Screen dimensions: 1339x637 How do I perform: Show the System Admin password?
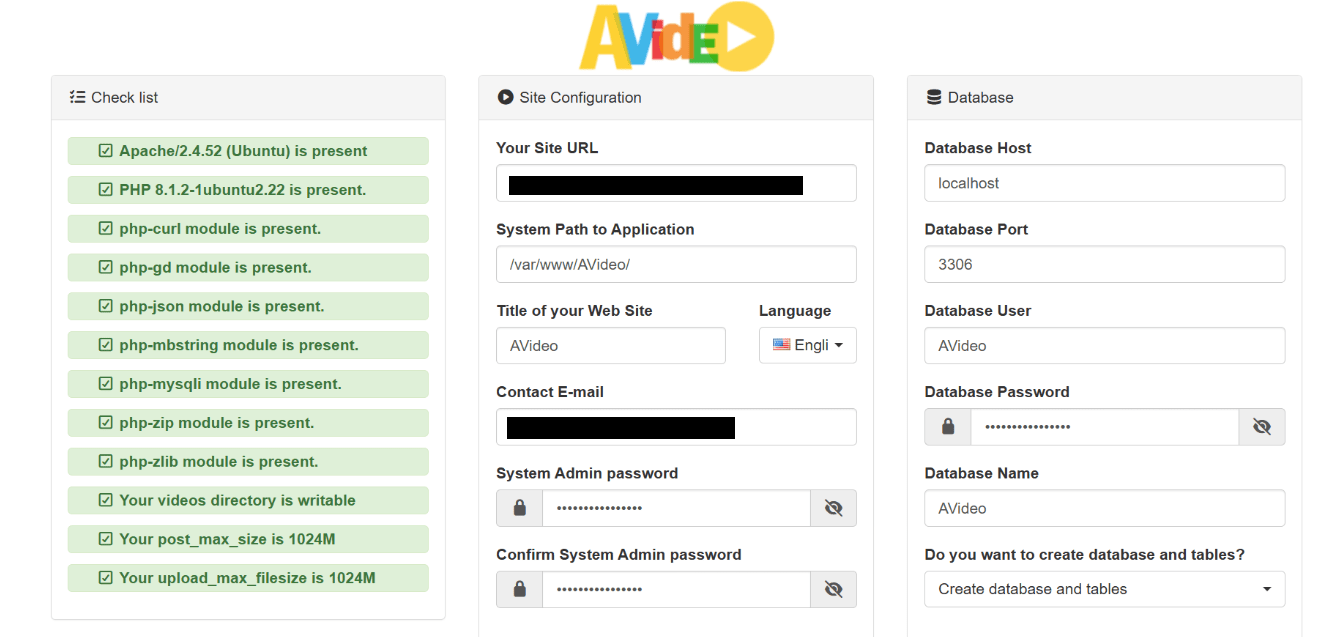[x=833, y=508]
